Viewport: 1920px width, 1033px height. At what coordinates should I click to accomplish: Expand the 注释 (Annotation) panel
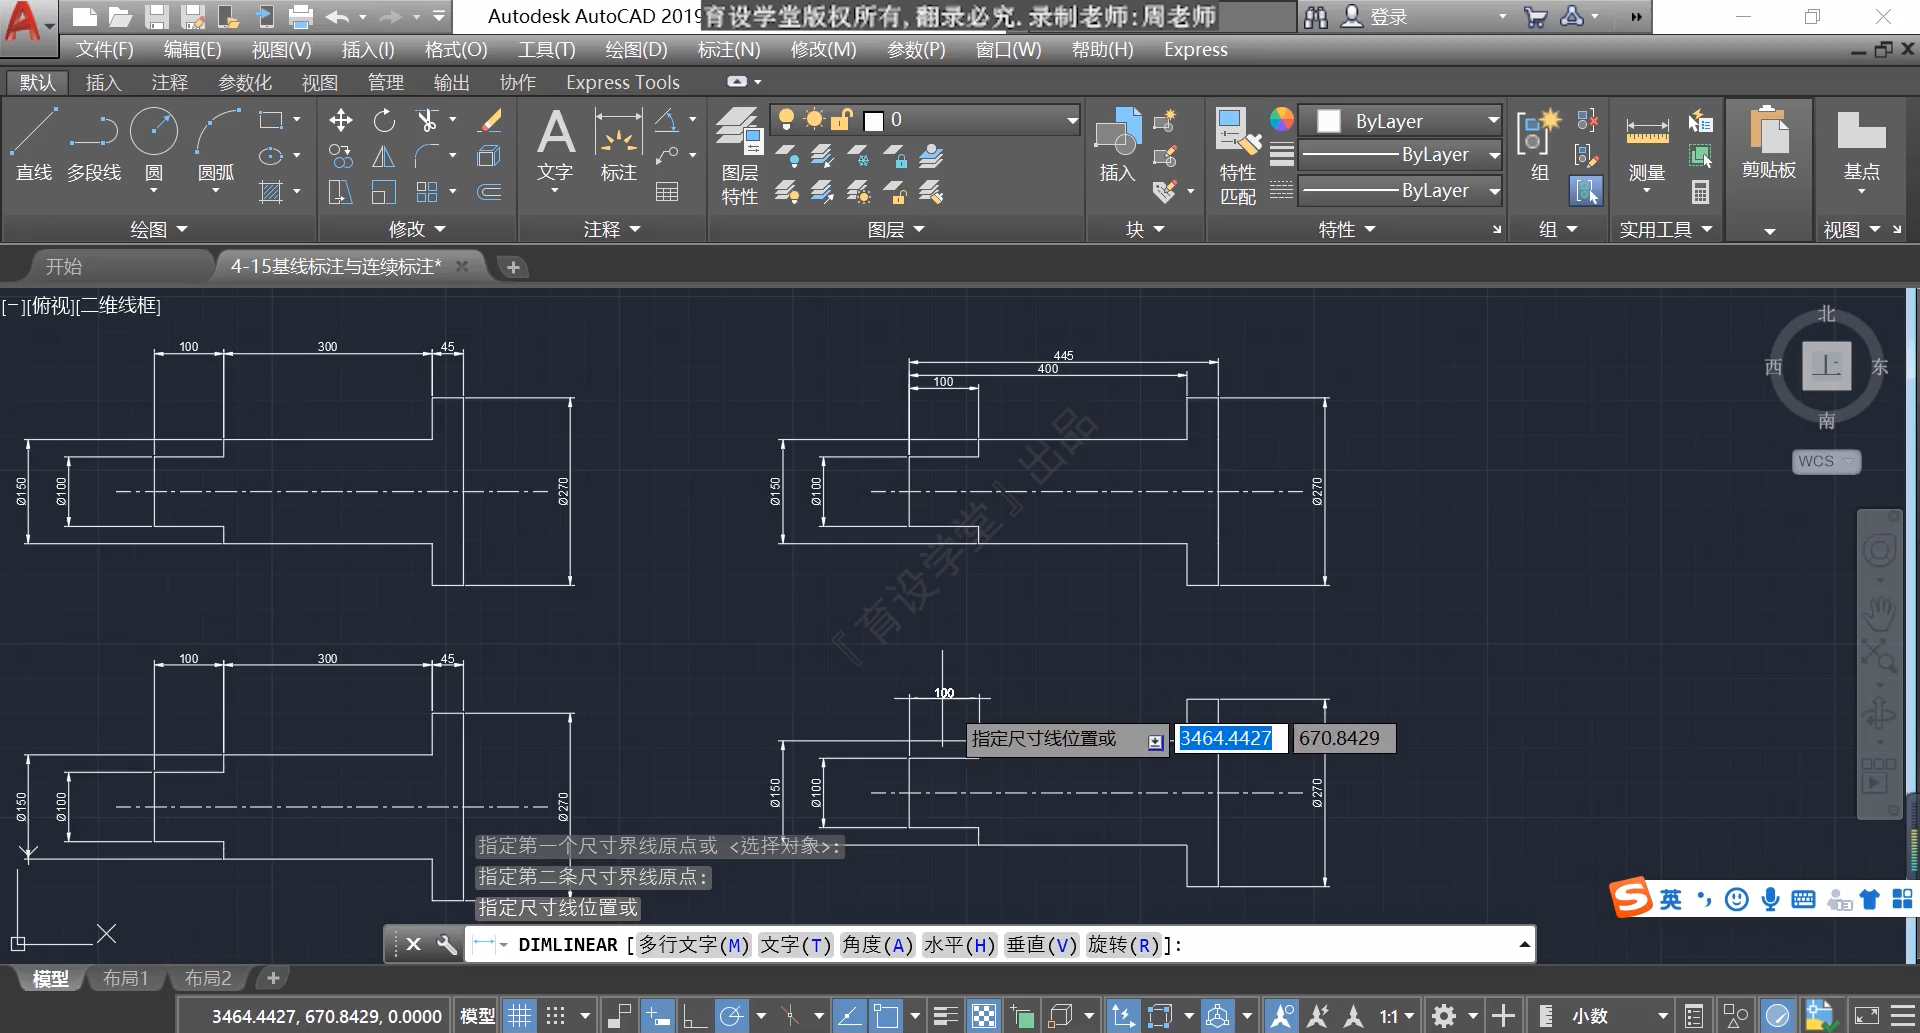[x=612, y=230]
